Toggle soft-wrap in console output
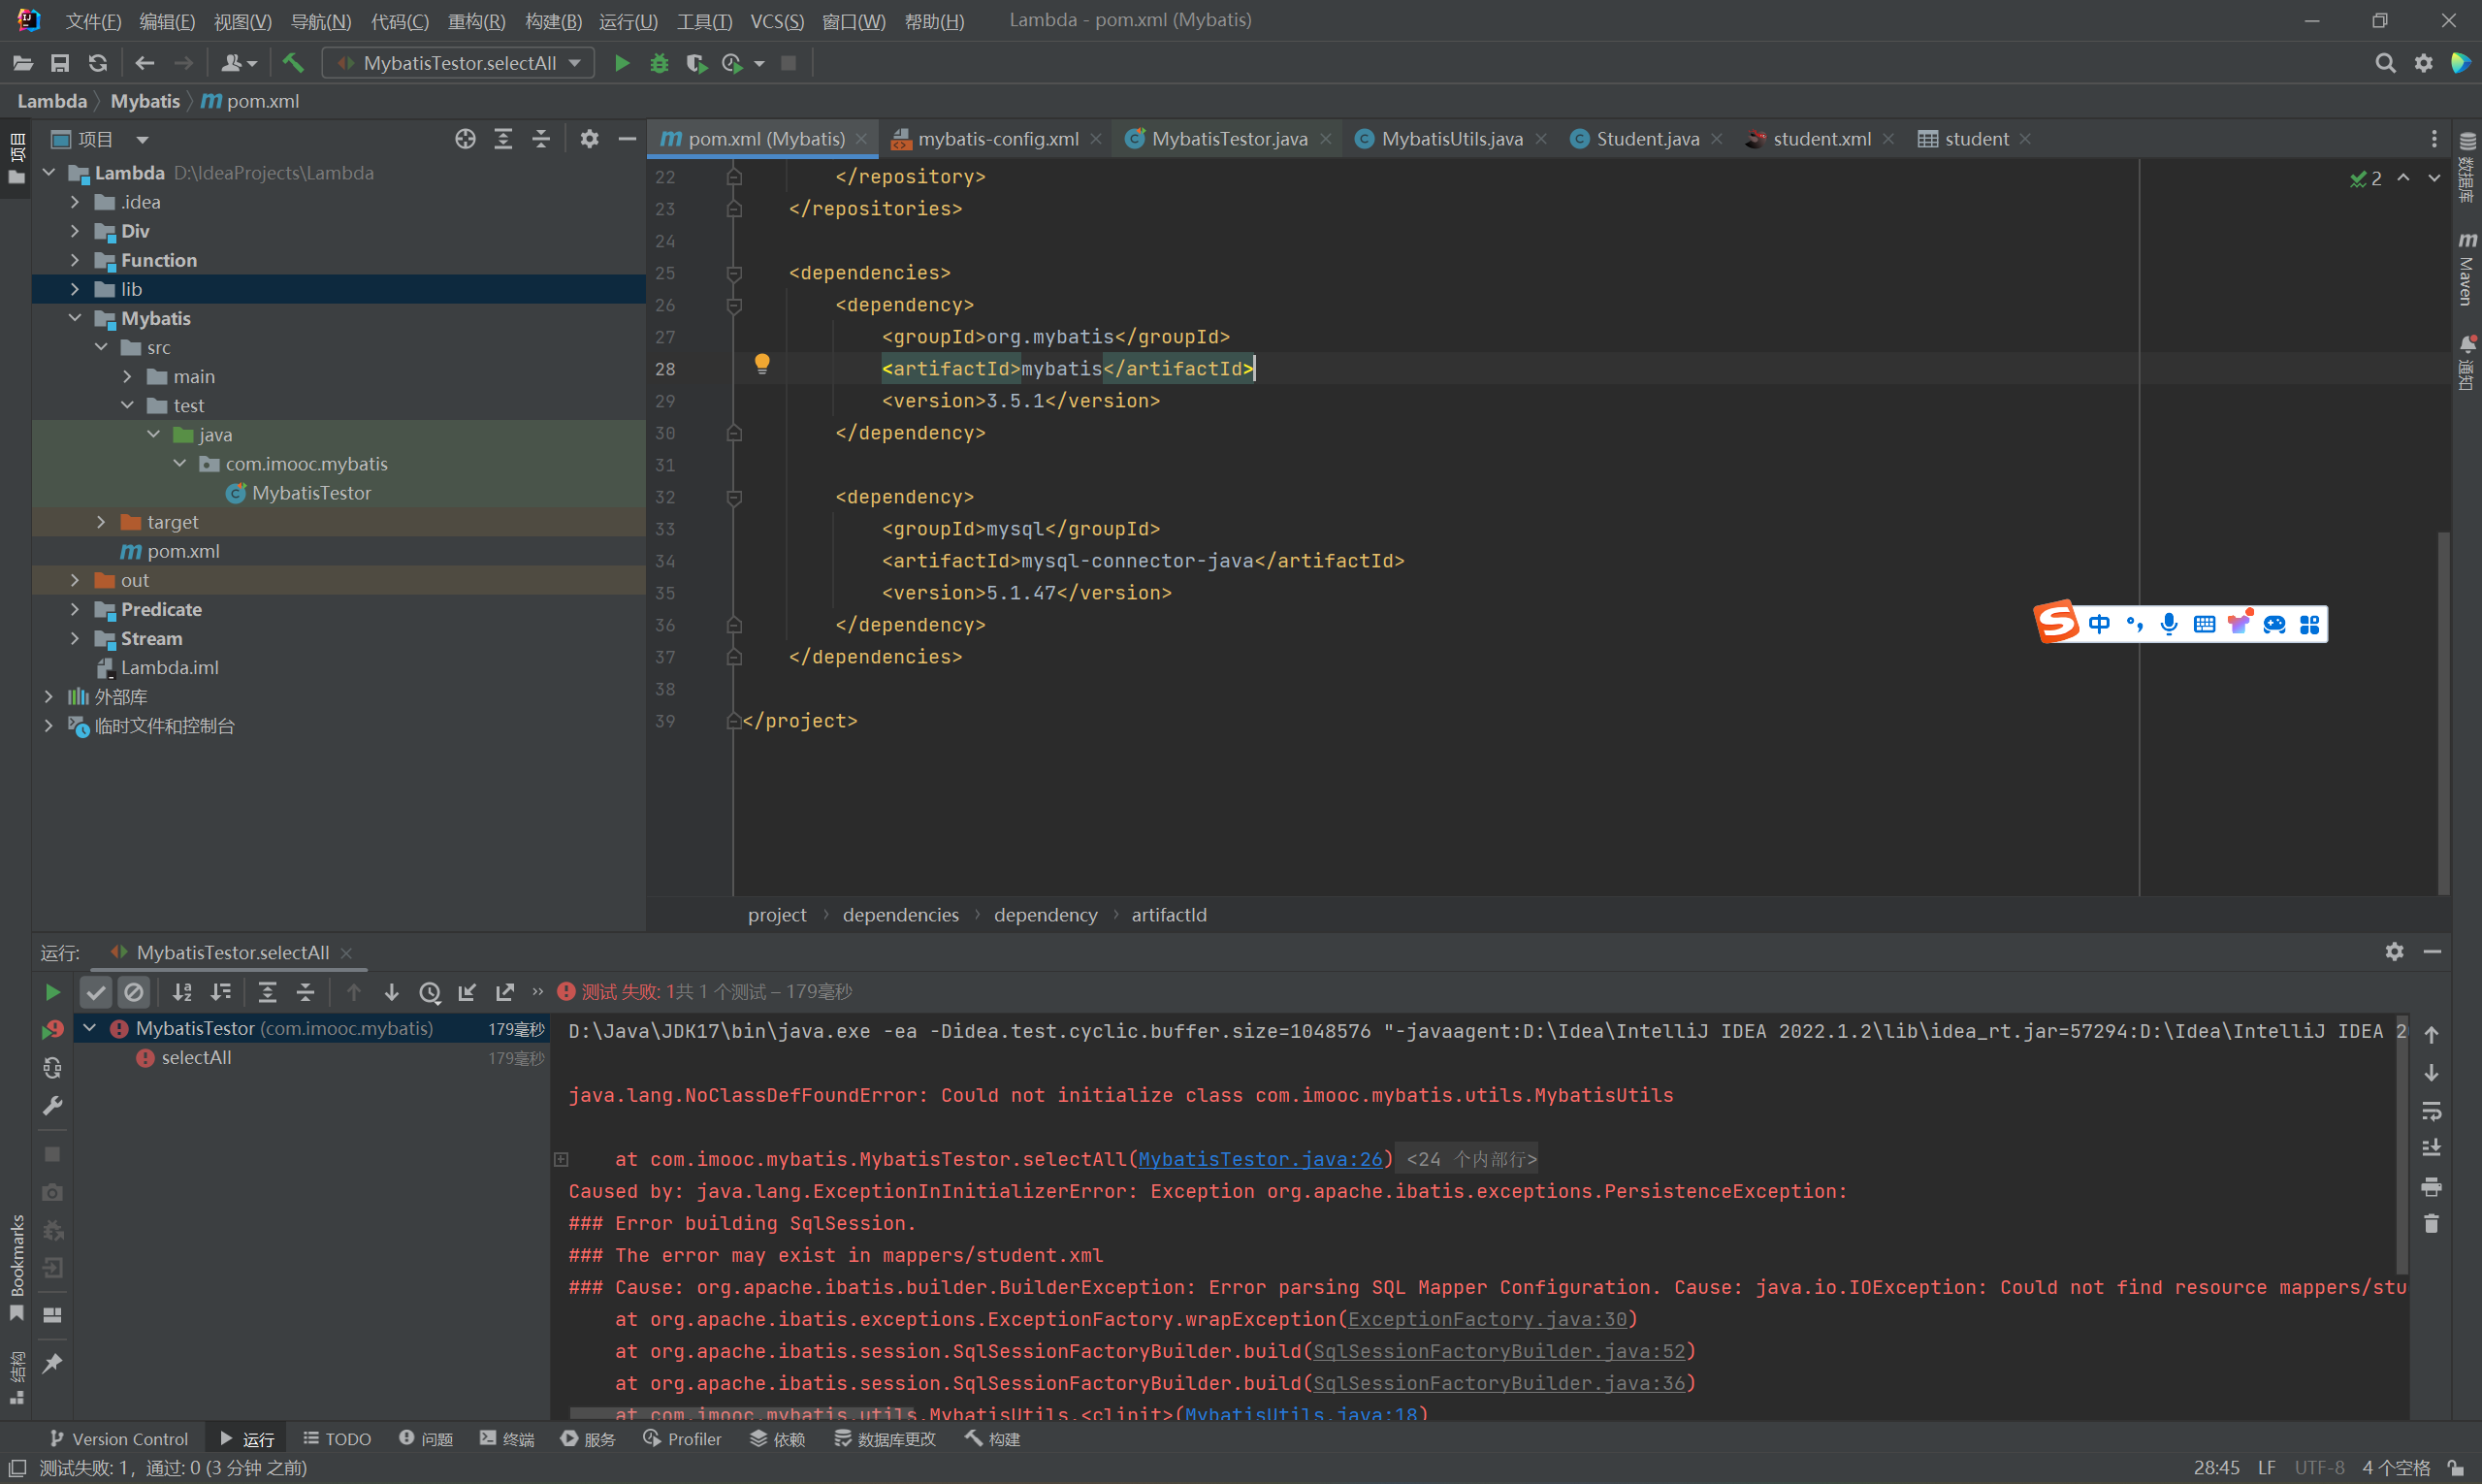2482x1484 pixels. (2431, 1110)
